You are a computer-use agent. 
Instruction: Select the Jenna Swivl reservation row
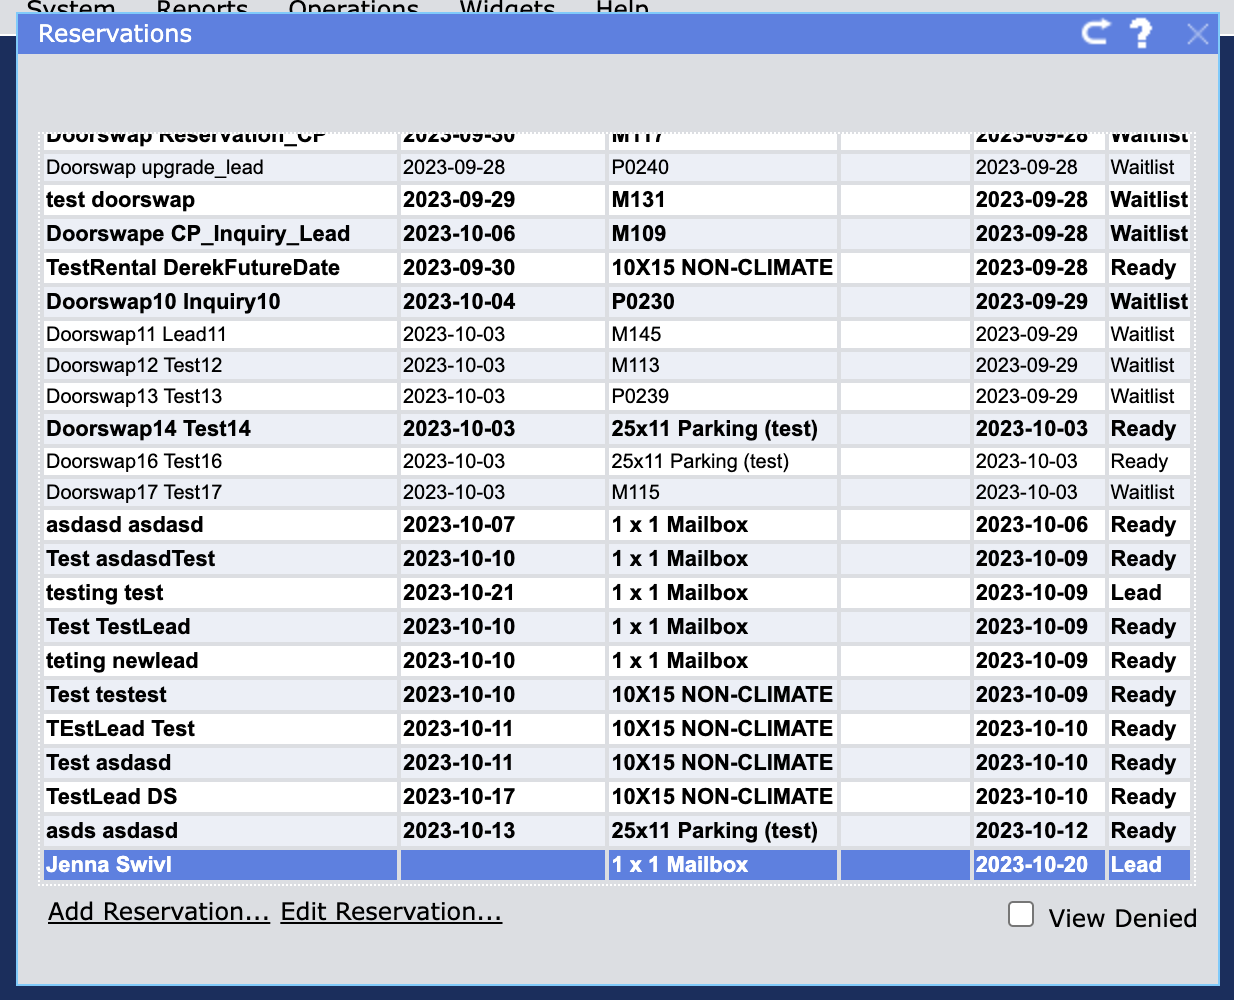[x=109, y=865]
